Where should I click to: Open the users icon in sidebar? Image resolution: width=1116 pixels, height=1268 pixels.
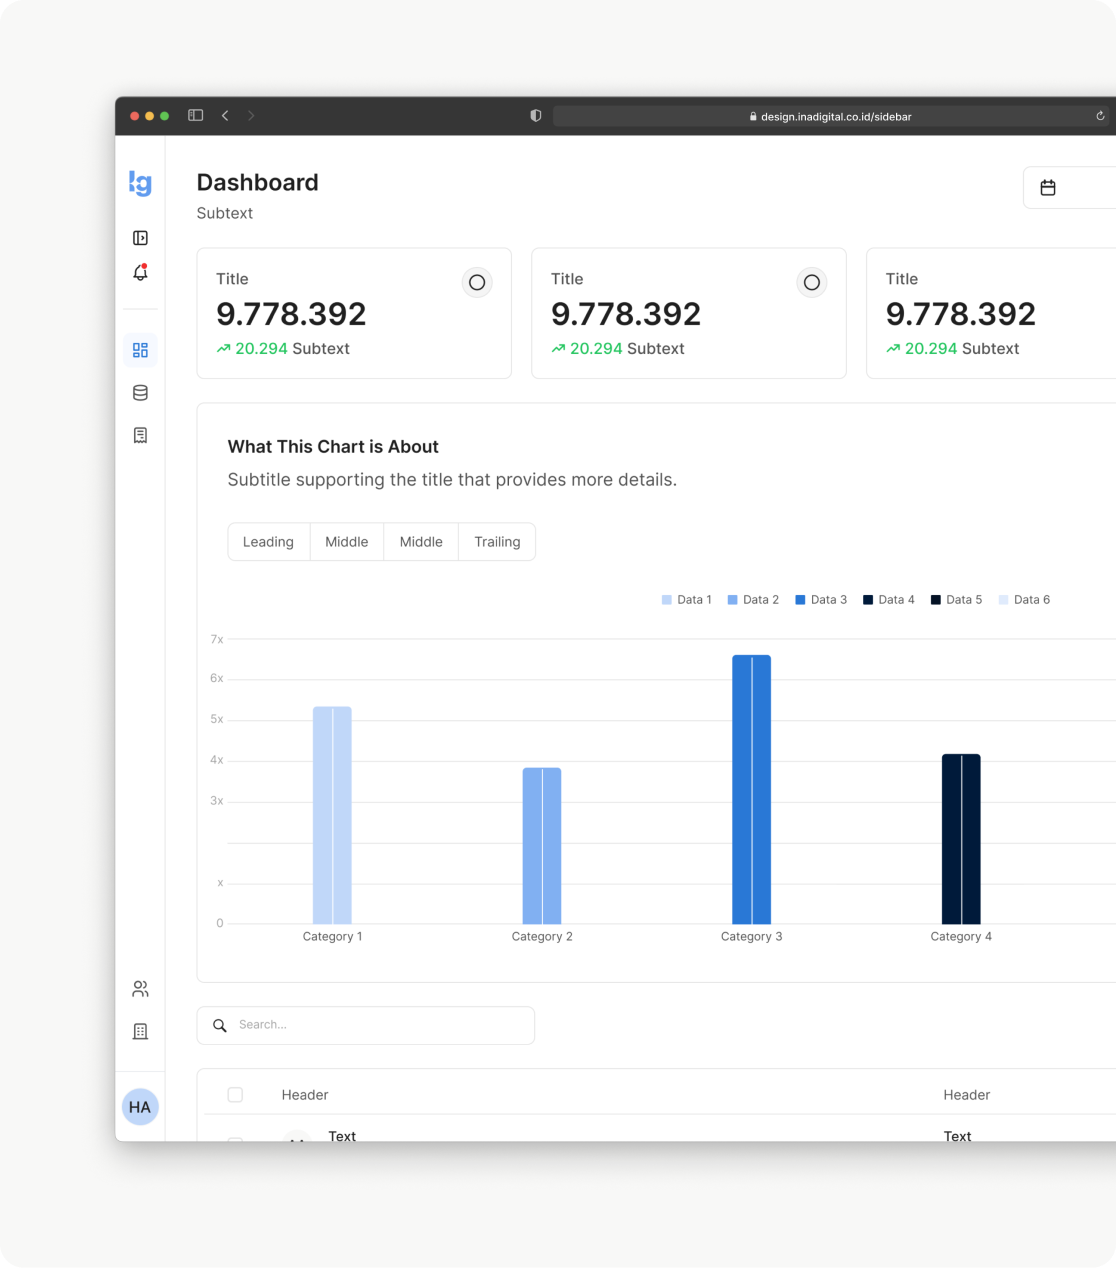click(140, 989)
